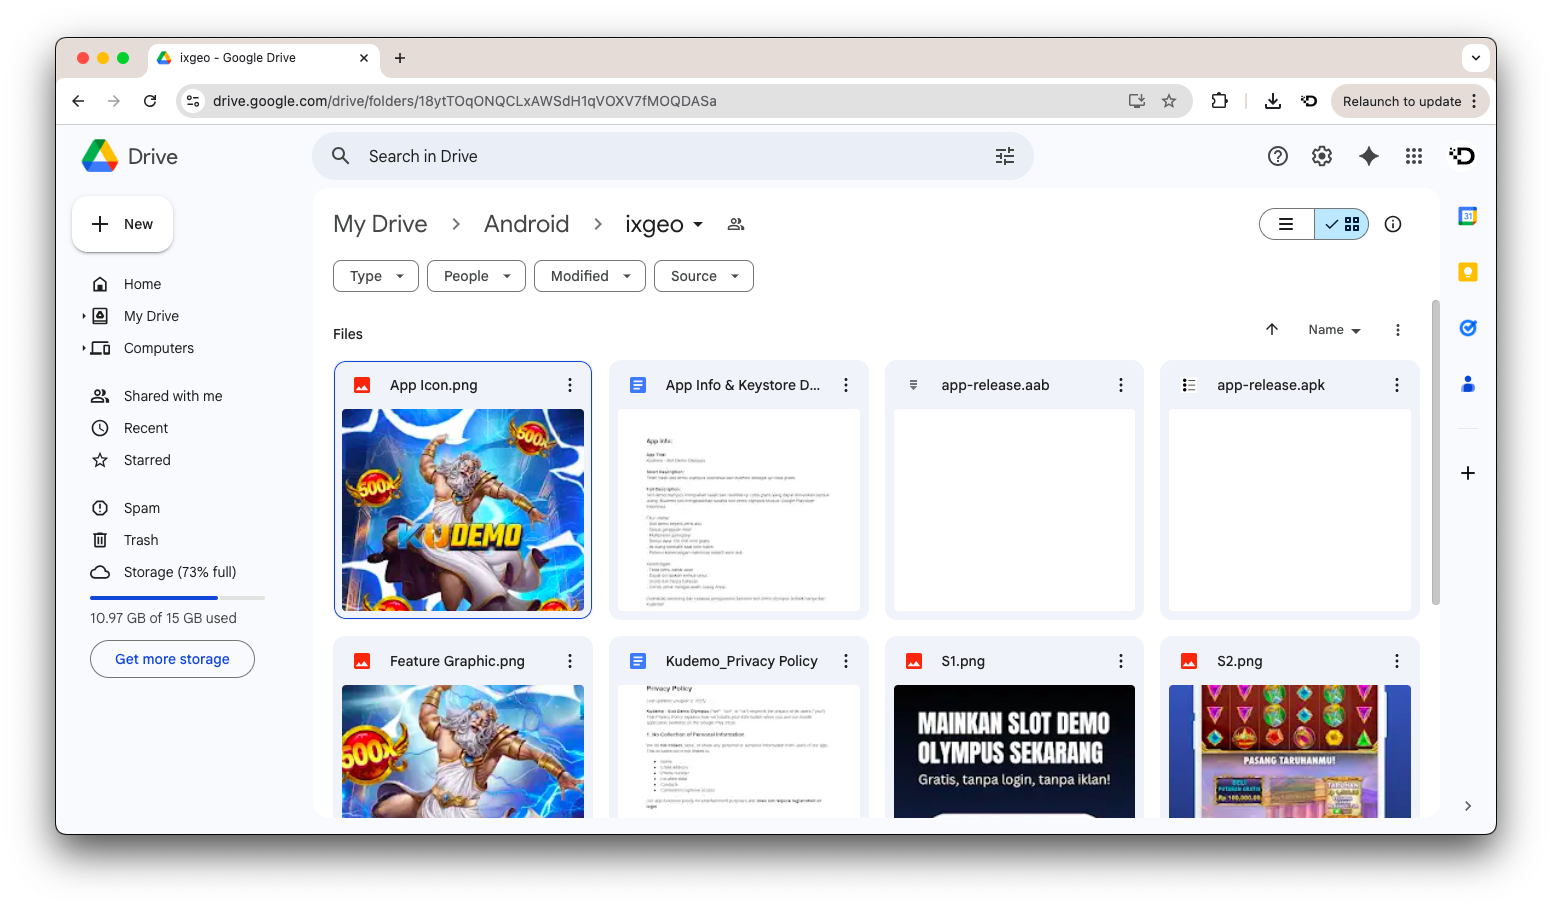Screen dimensions: 1552x908
Task: Bookmark this page with the star icon
Action: point(1169,101)
